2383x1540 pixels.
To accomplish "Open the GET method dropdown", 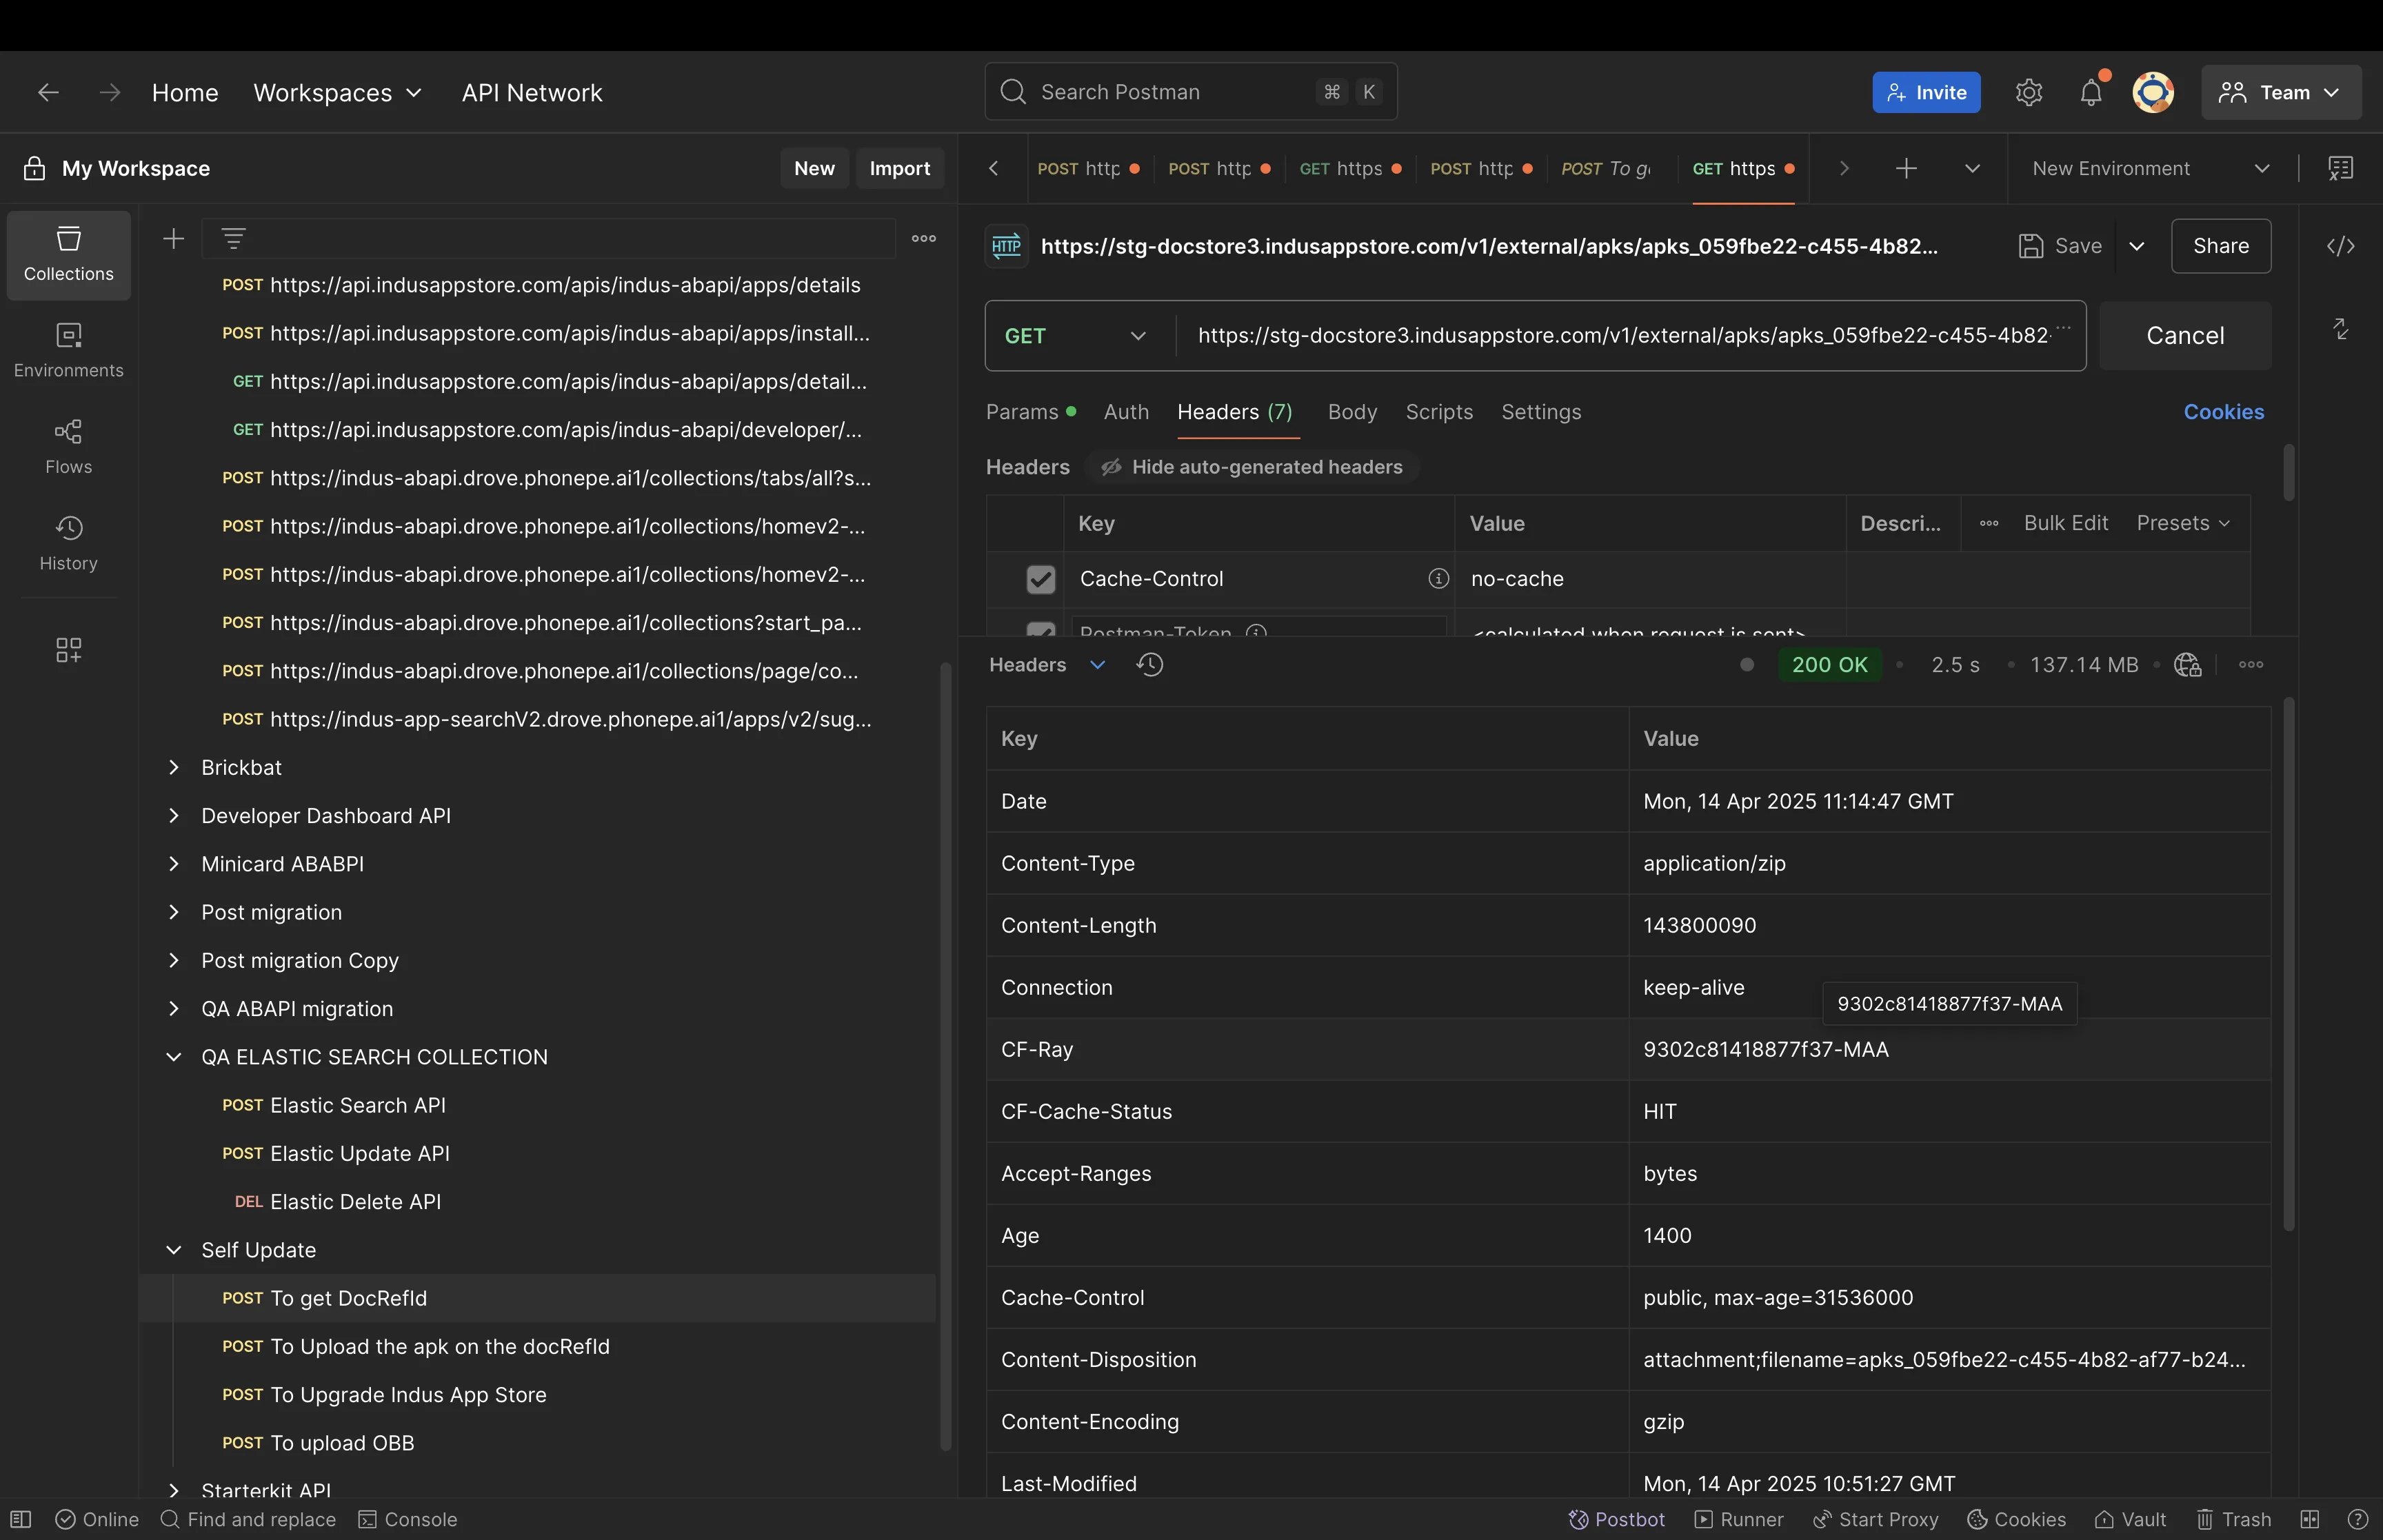I will (x=1075, y=336).
